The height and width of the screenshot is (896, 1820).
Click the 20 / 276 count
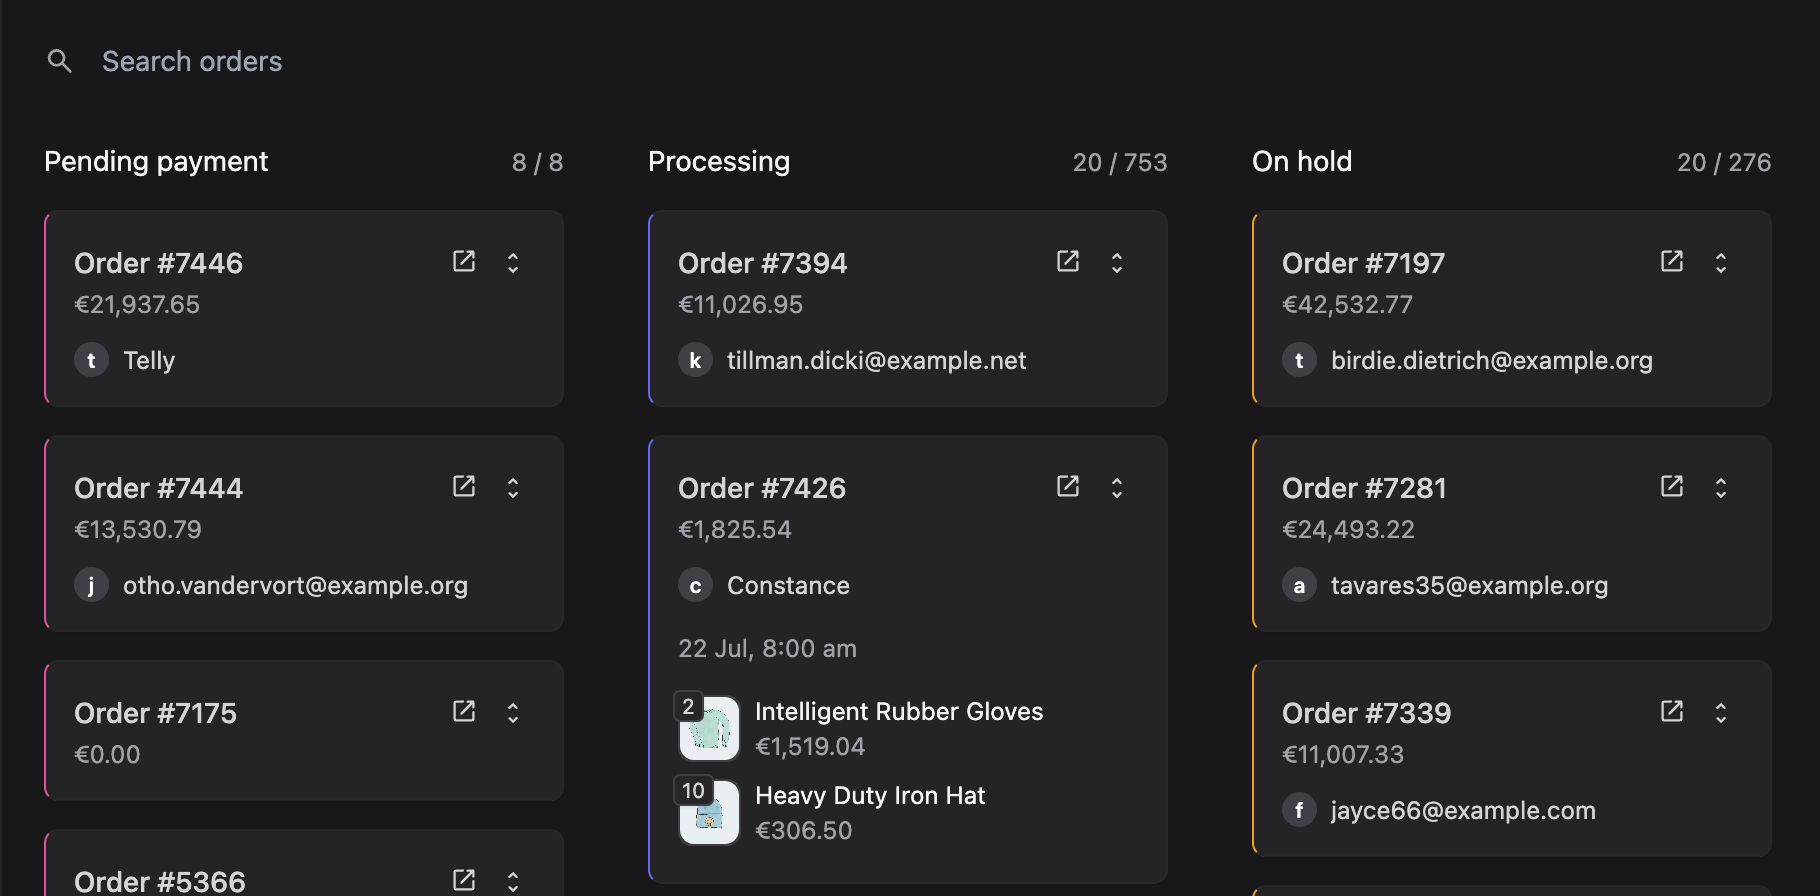tap(1724, 163)
